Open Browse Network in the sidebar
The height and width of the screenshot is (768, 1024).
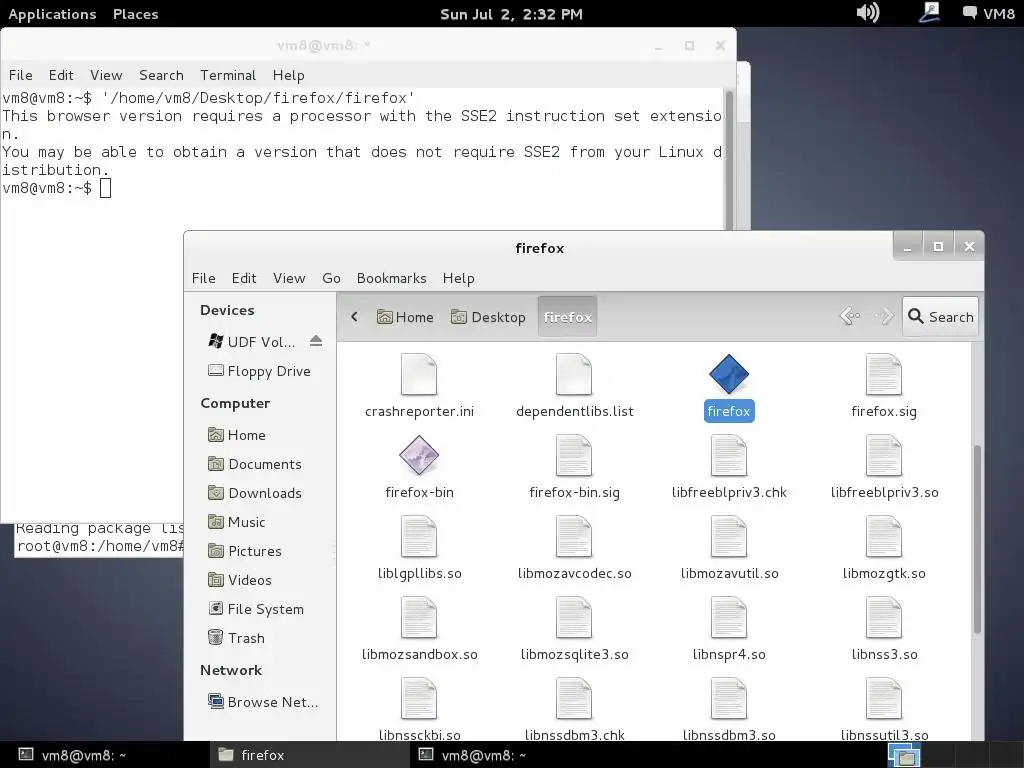pos(263,702)
